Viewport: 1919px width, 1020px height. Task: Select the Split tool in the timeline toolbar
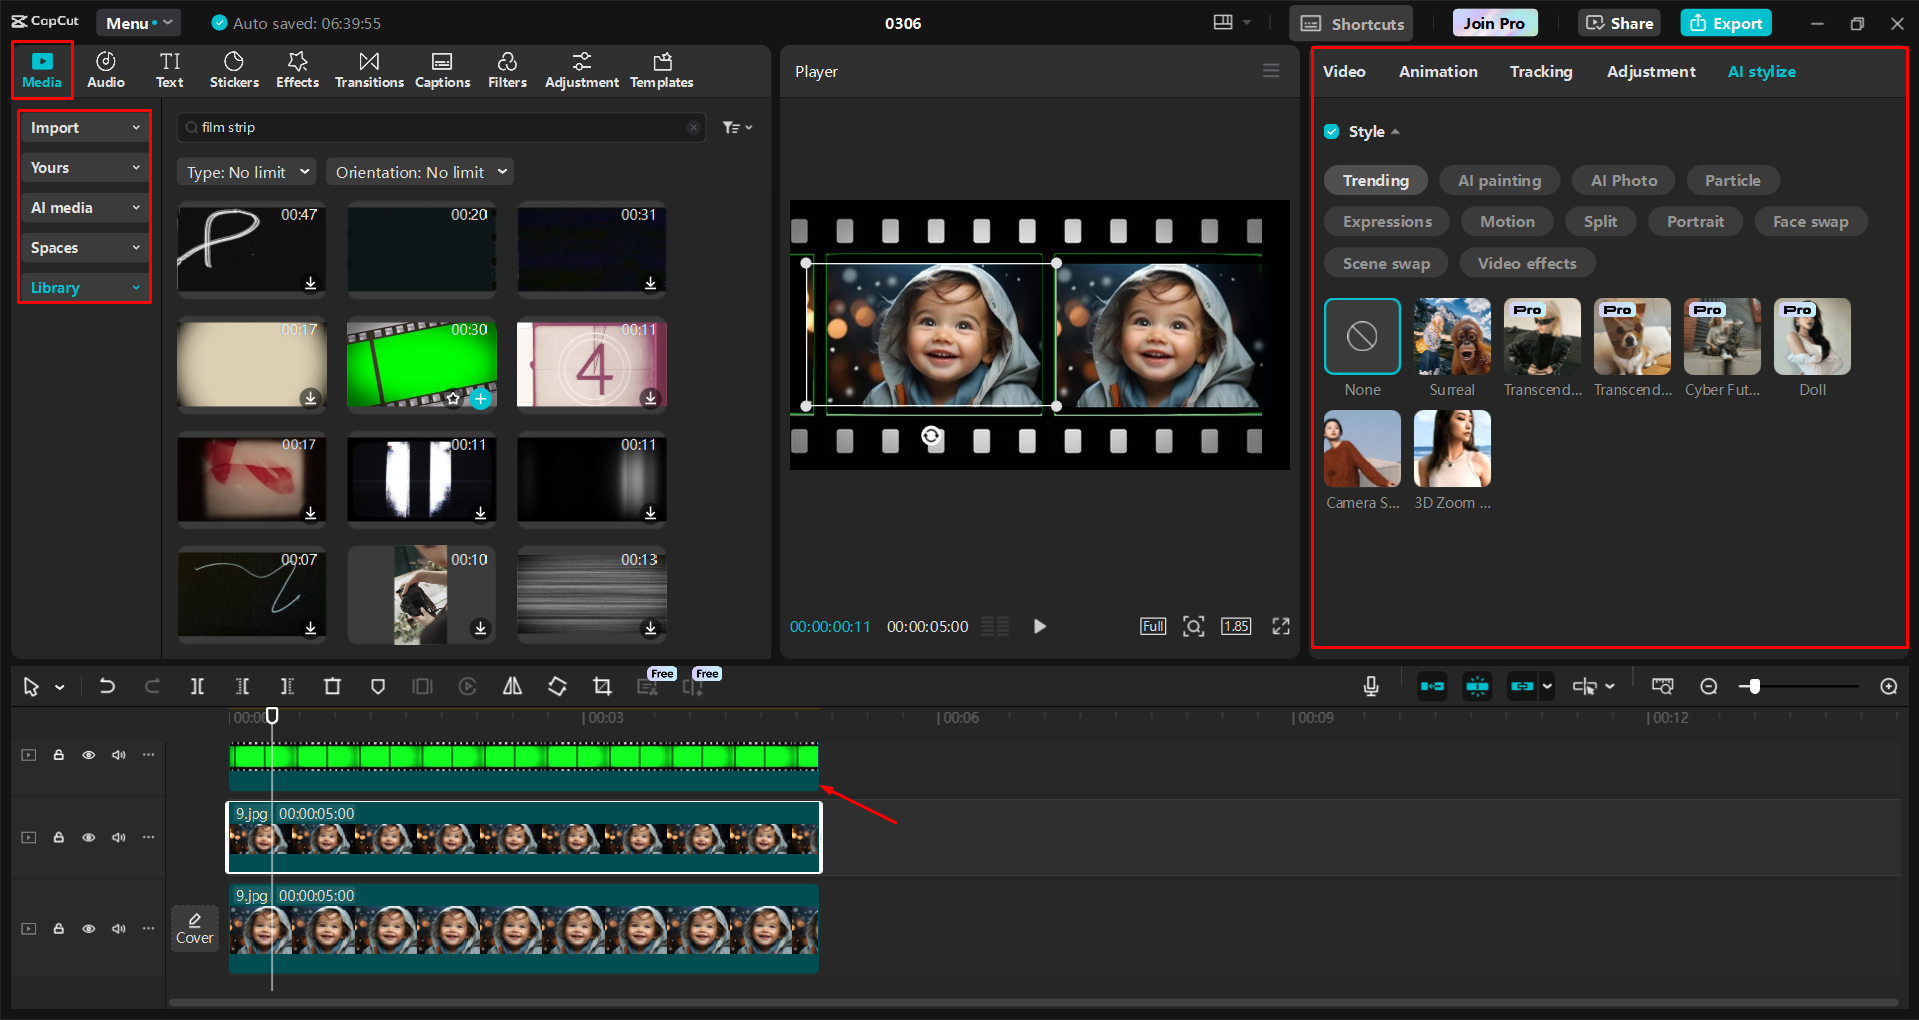tap(197, 686)
